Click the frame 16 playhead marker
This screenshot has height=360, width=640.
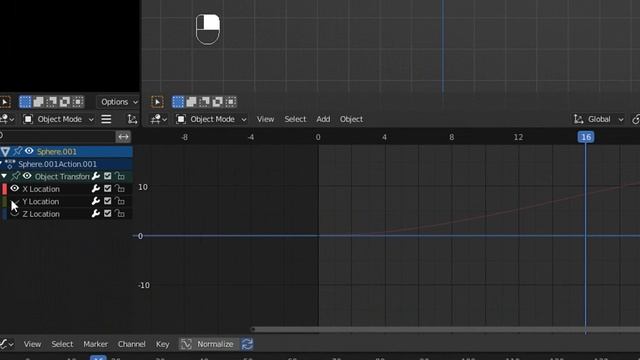[x=586, y=137]
